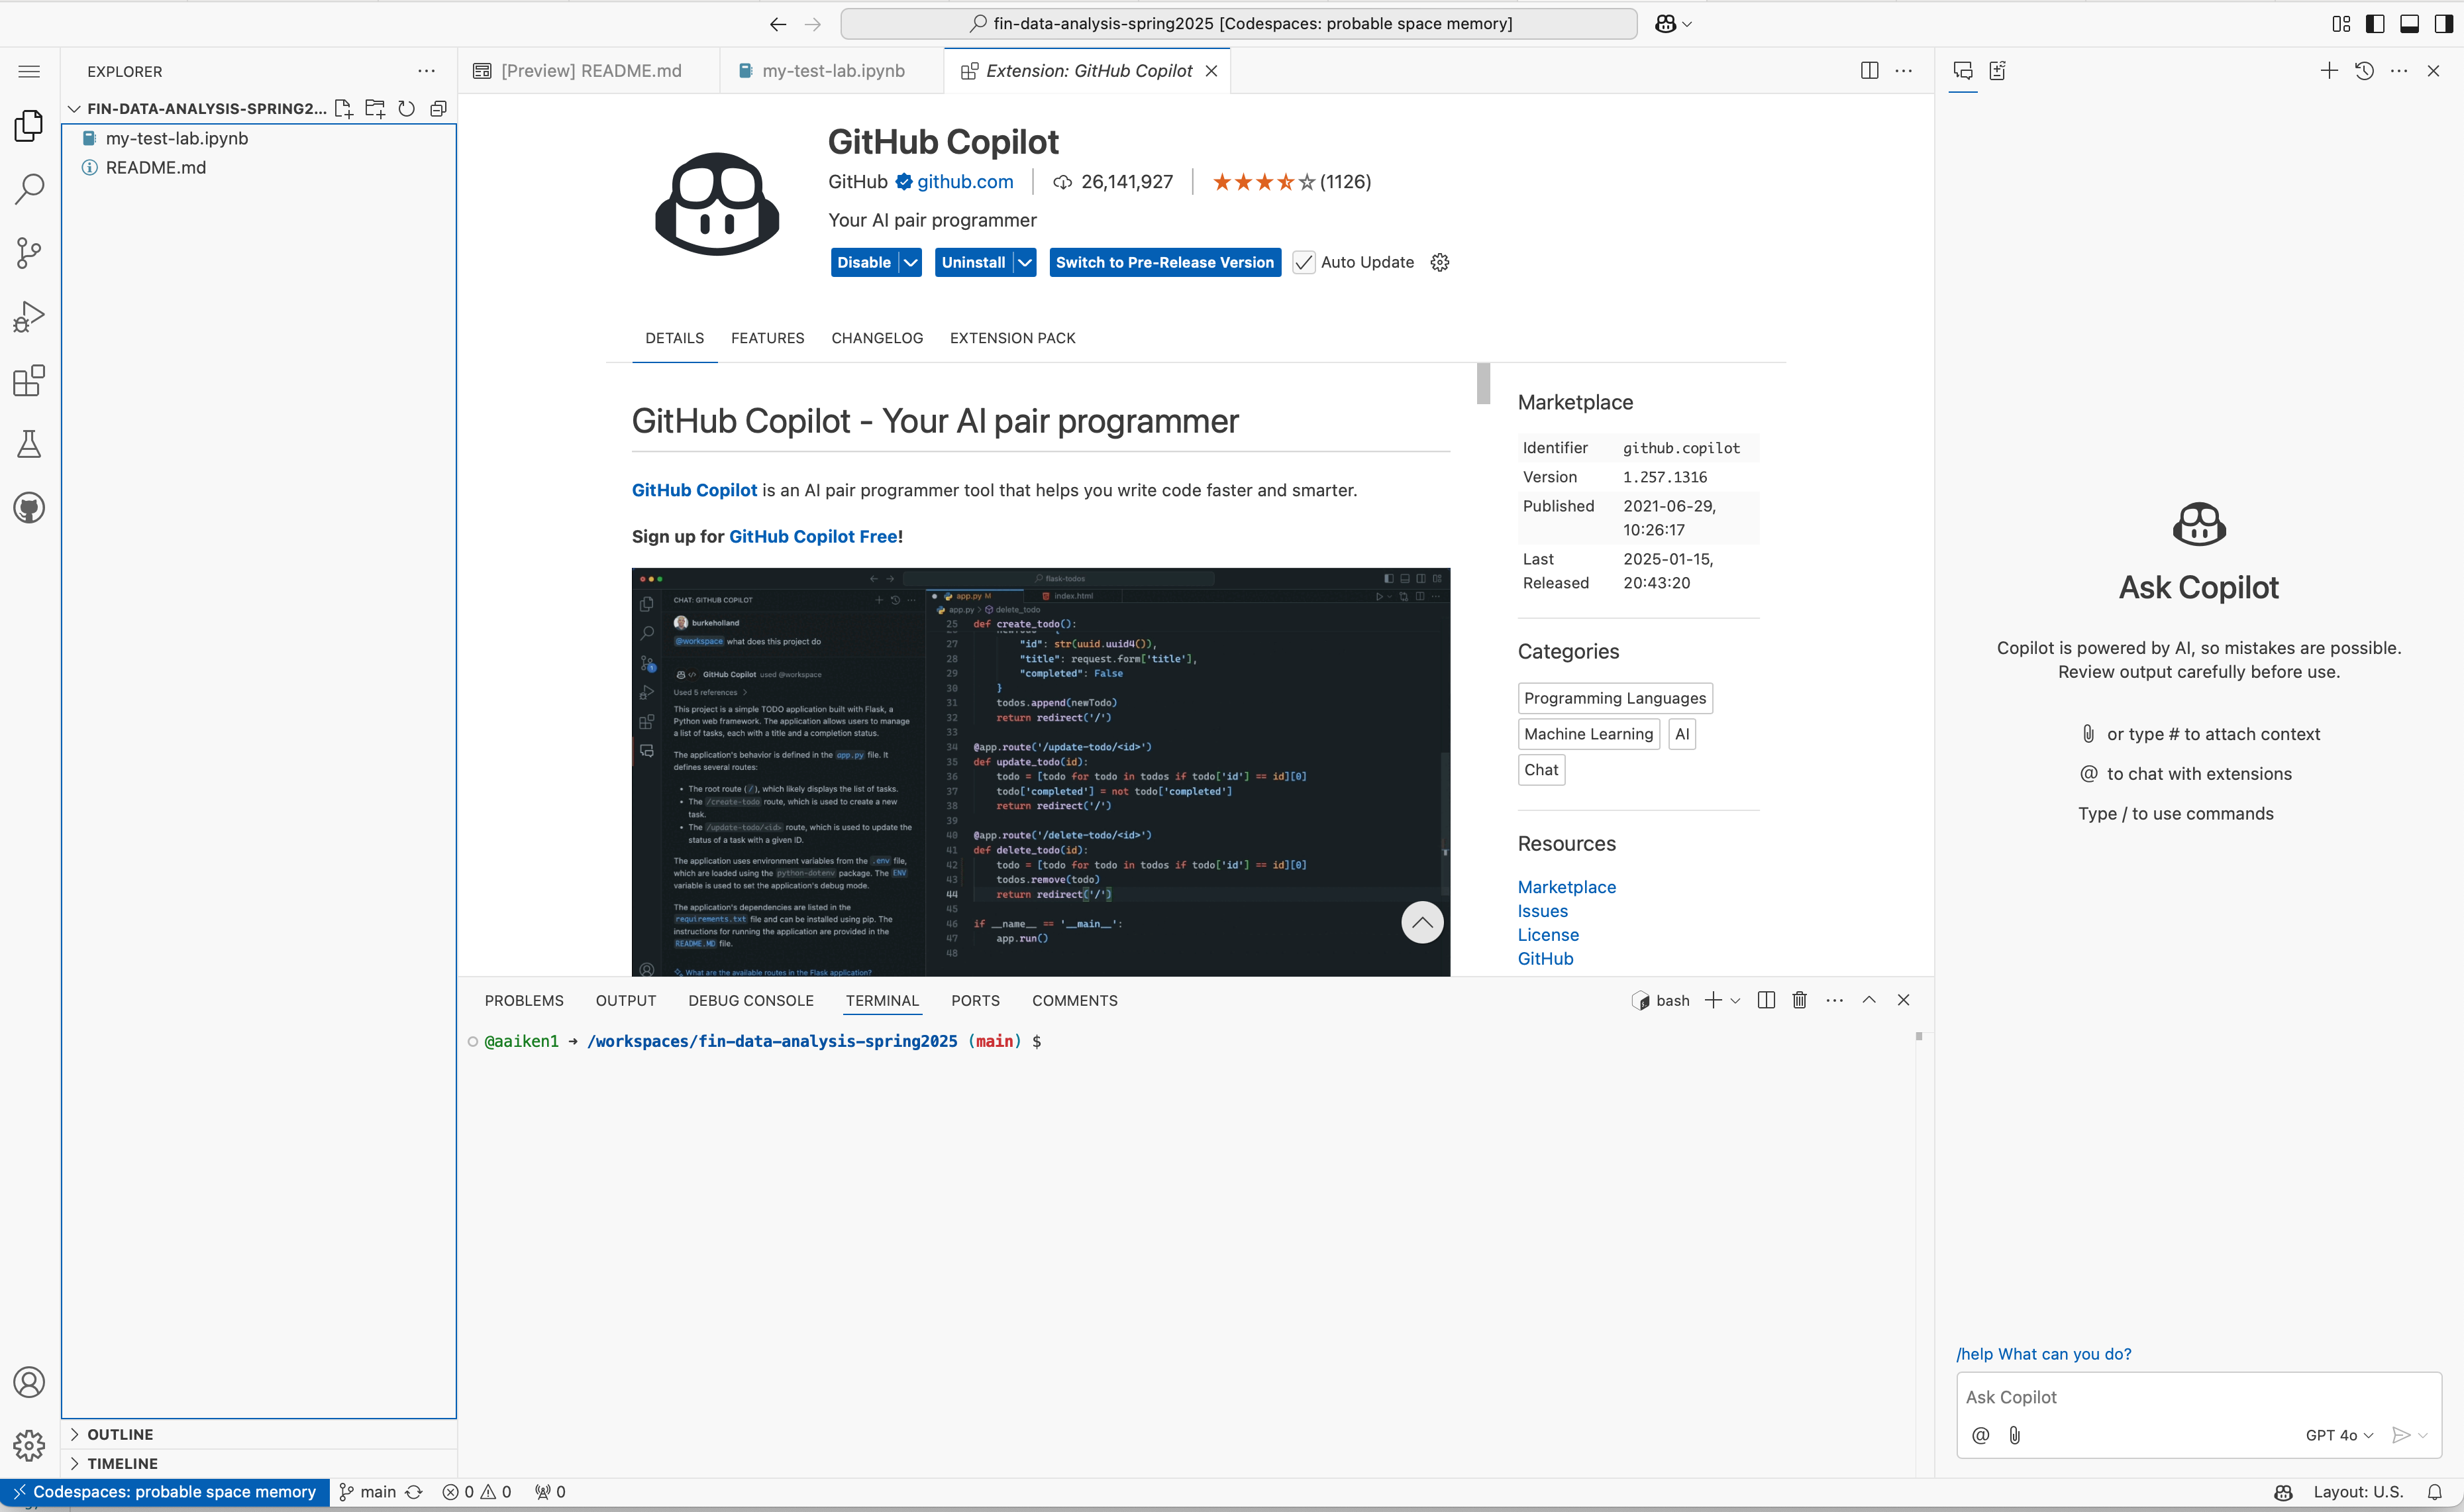Image resolution: width=2464 pixels, height=1512 pixels.
Task: Customize layout from title bar
Action: click(x=2341, y=24)
